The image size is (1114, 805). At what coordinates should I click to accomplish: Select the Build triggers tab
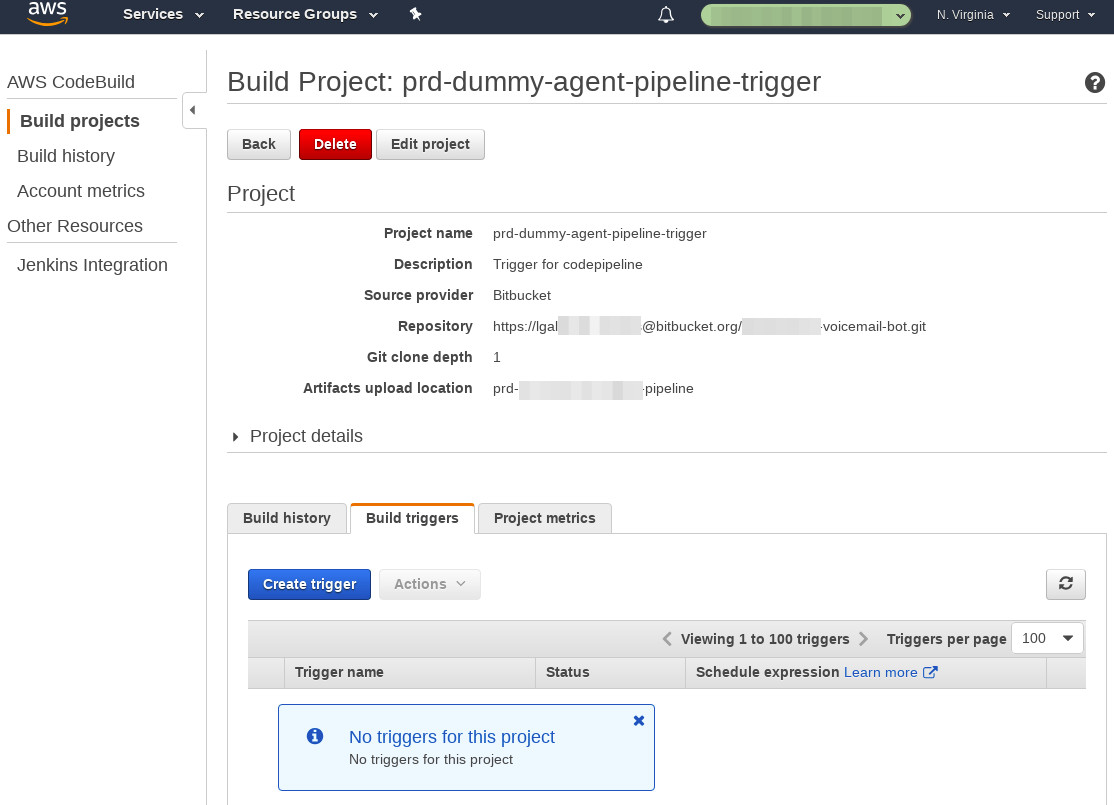tap(412, 518)
